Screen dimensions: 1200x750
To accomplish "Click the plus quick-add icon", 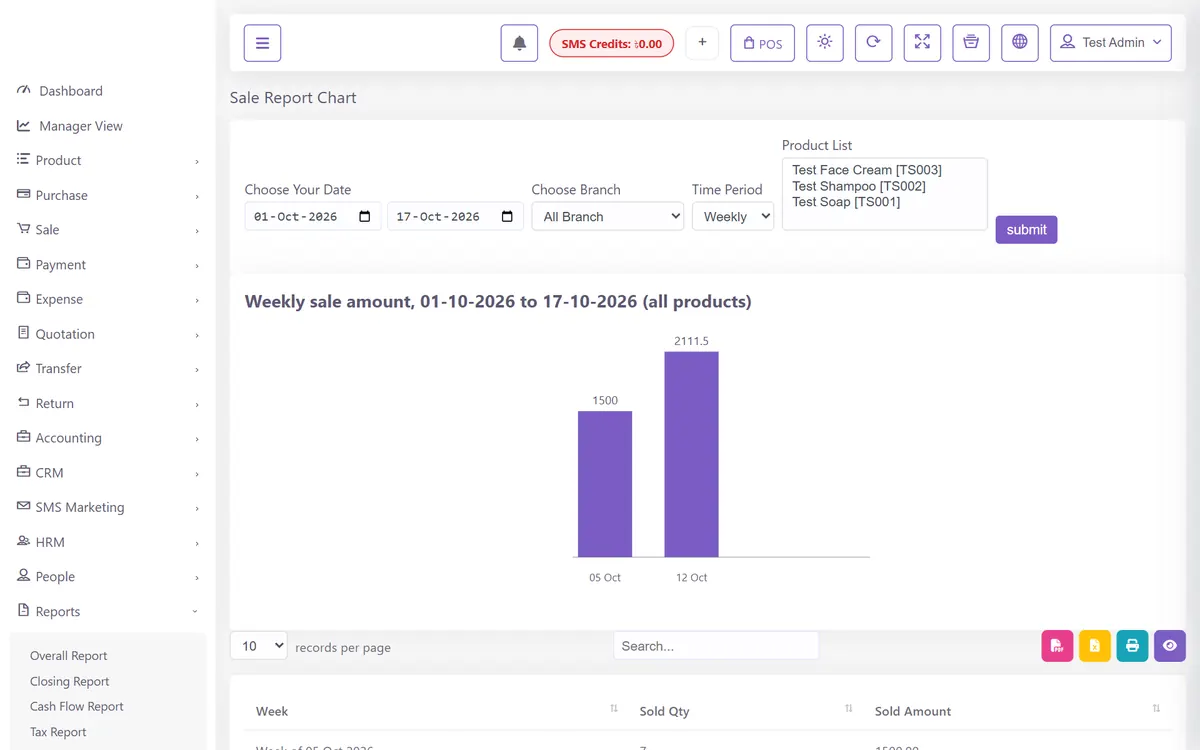I will pos(702,43).
